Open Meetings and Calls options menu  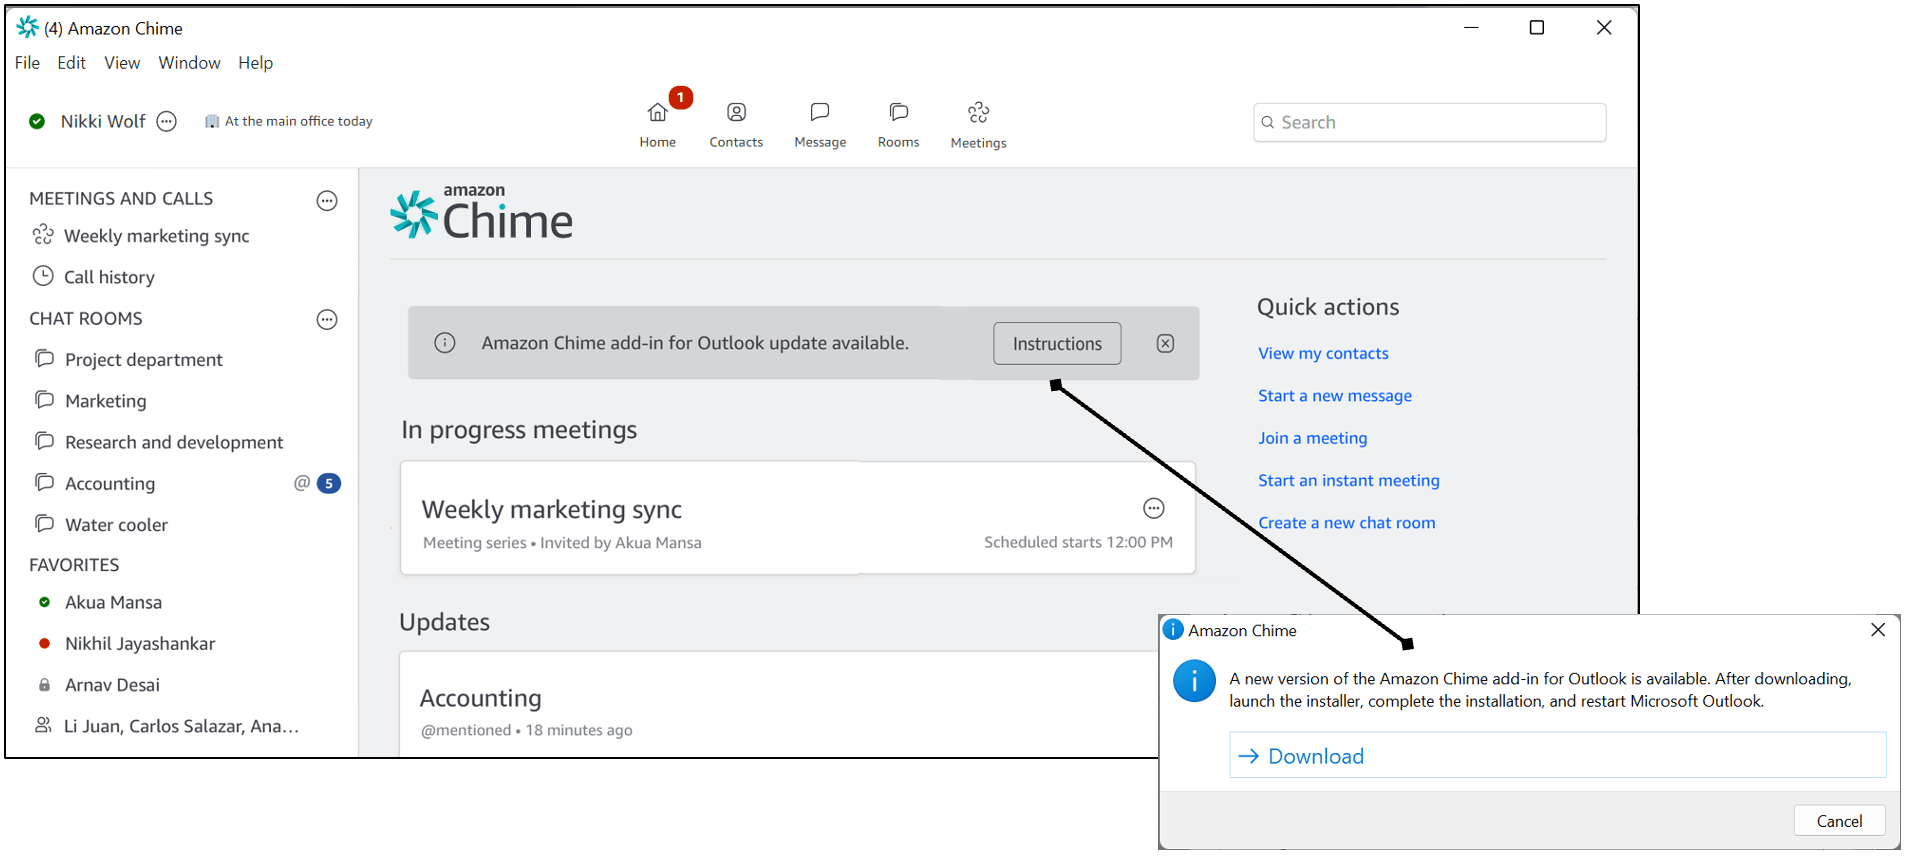point(327,200)
